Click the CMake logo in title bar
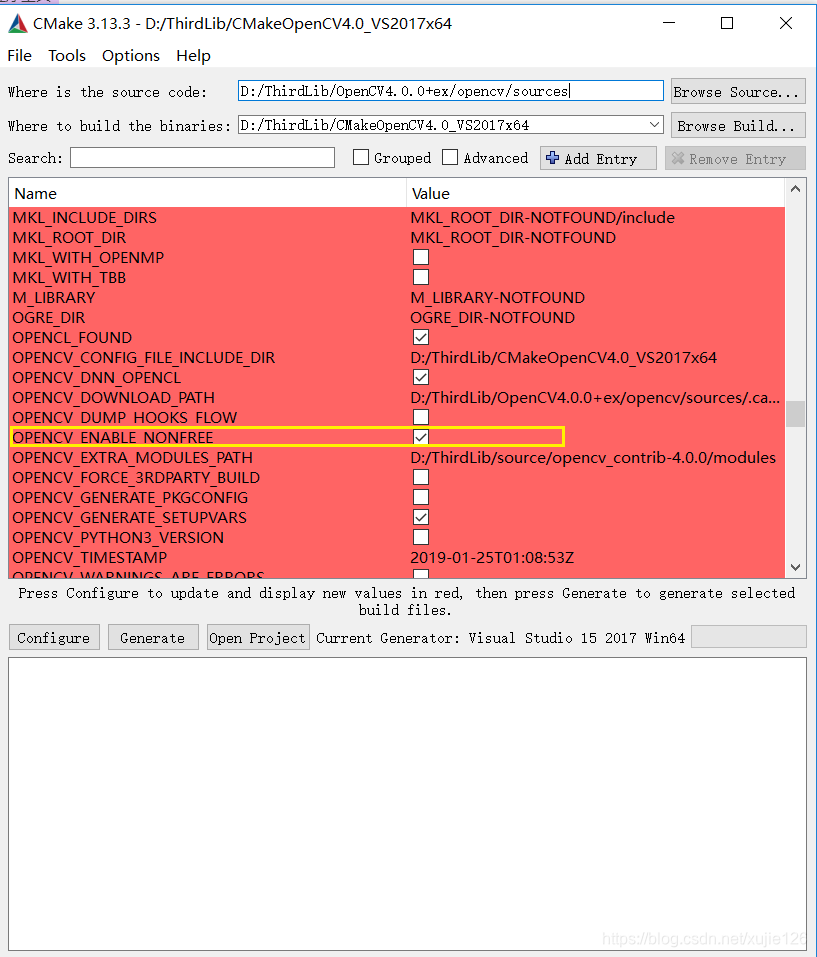 [x=18, y=23]
